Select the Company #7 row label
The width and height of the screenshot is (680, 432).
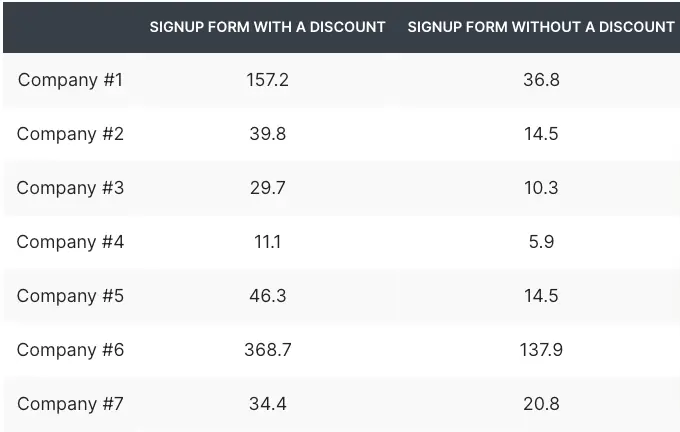[x=70, y=404]
